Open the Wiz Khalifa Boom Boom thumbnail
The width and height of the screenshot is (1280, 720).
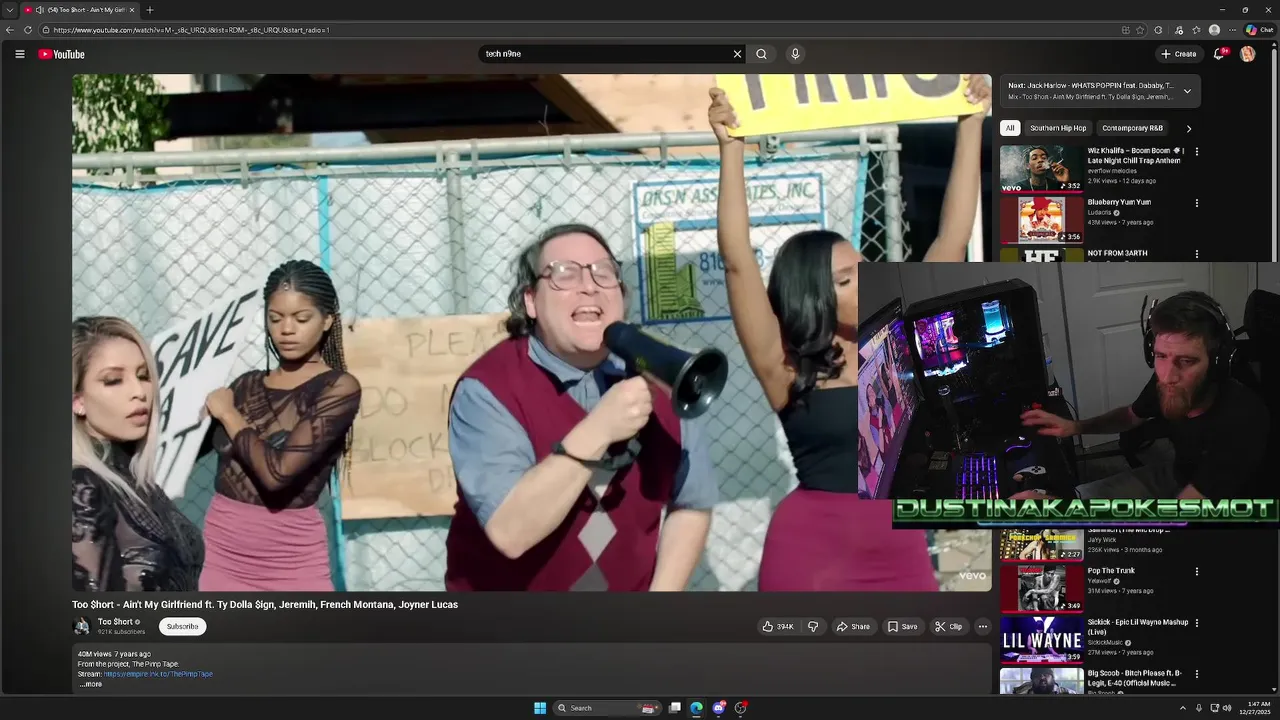pyautogui.click(x=1042, y=169)
